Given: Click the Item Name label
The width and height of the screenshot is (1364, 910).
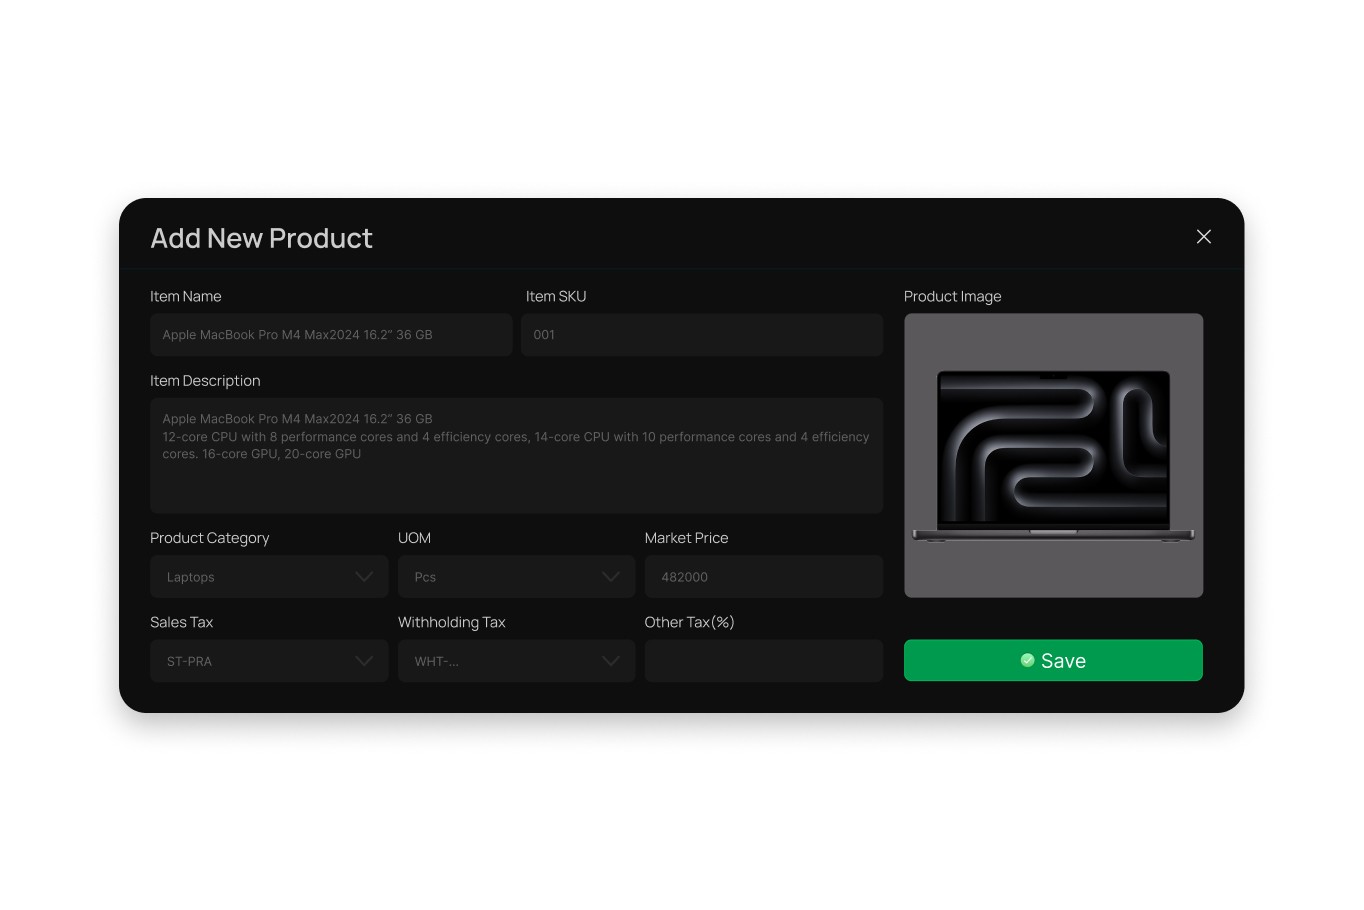Looking at the screenshot, I should [186, 296].
